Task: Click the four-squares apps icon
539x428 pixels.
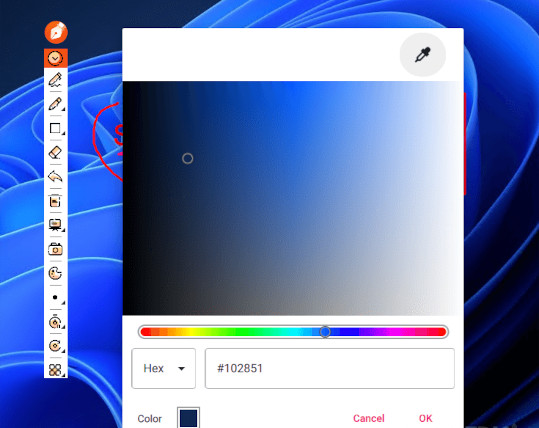Action: click(55, 370)
